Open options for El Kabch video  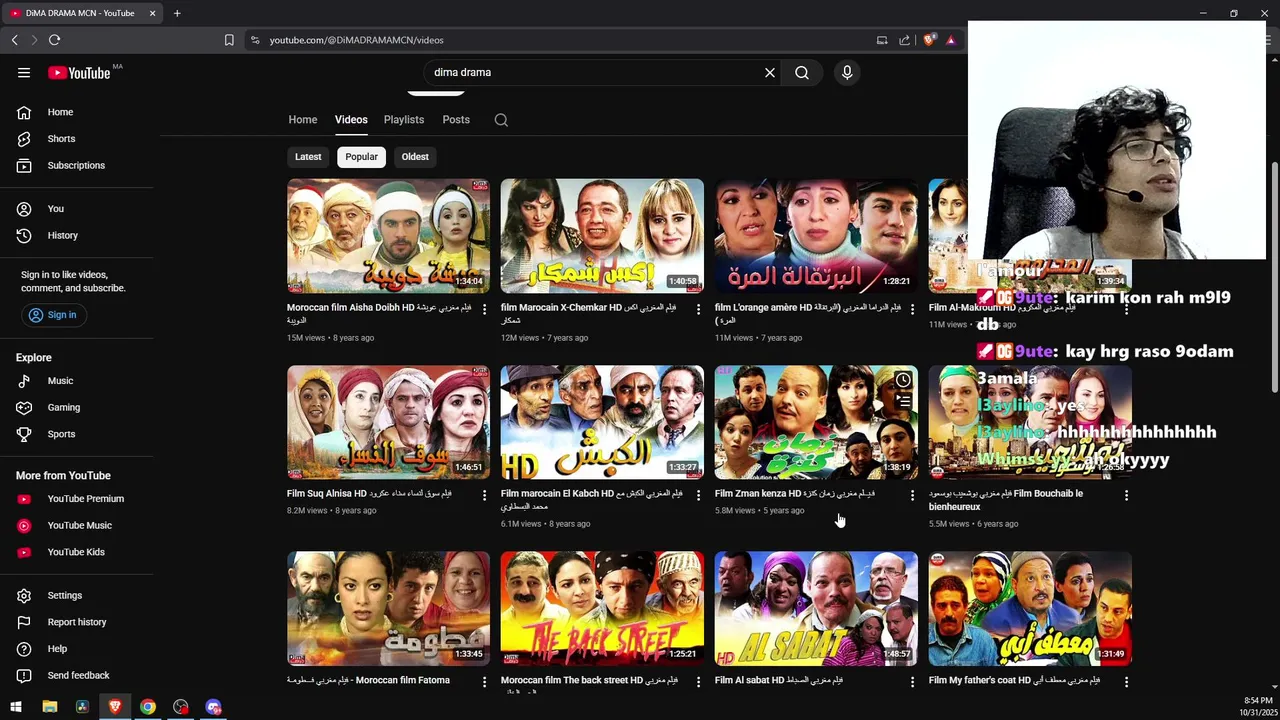click(x=698, y=496)
